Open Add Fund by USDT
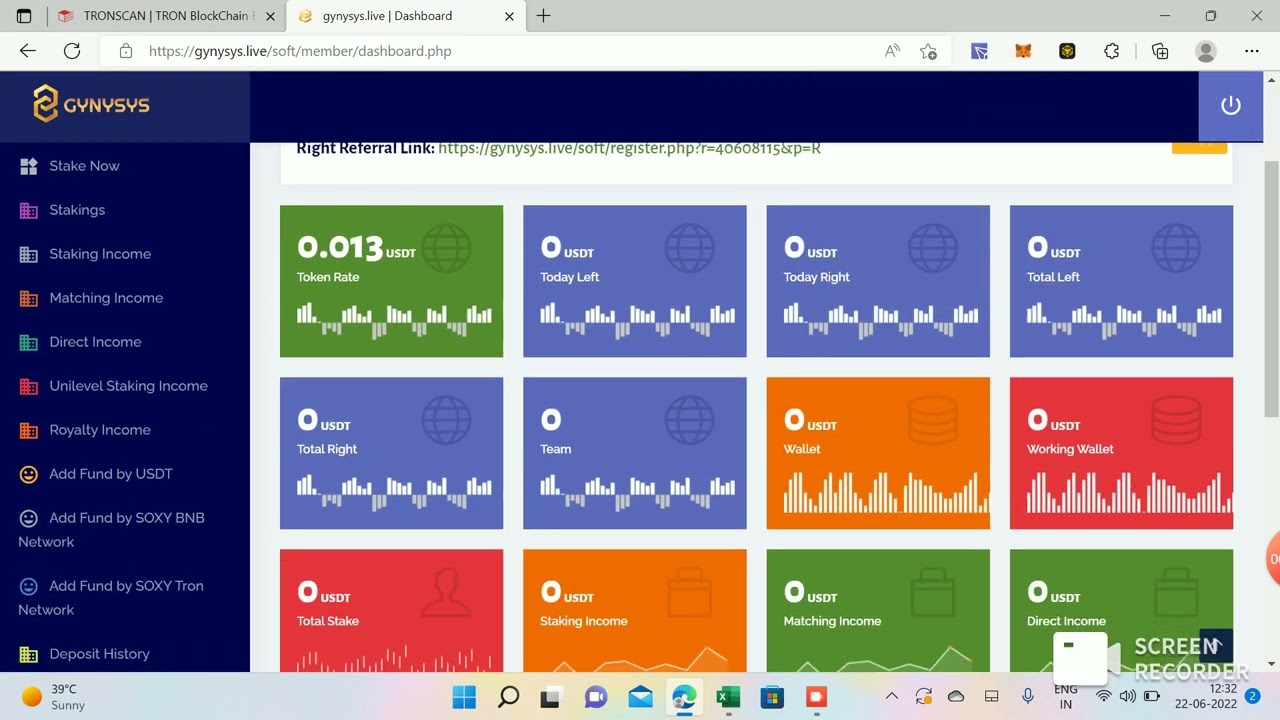The height and width of the screenshot is (720, 1280). [111, 474]
